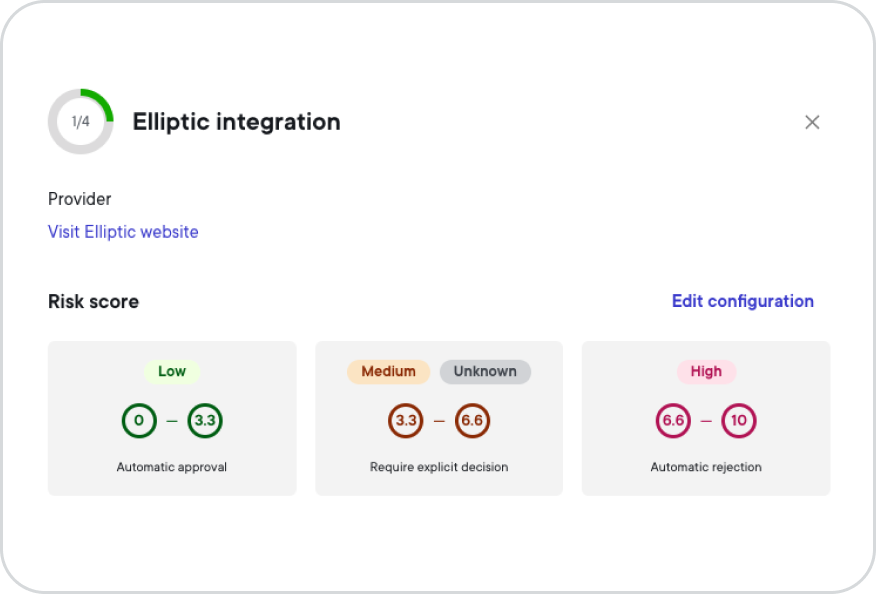Click the pink 6.6 score circle
Screen dimensions: 876x594
point(673,420)
